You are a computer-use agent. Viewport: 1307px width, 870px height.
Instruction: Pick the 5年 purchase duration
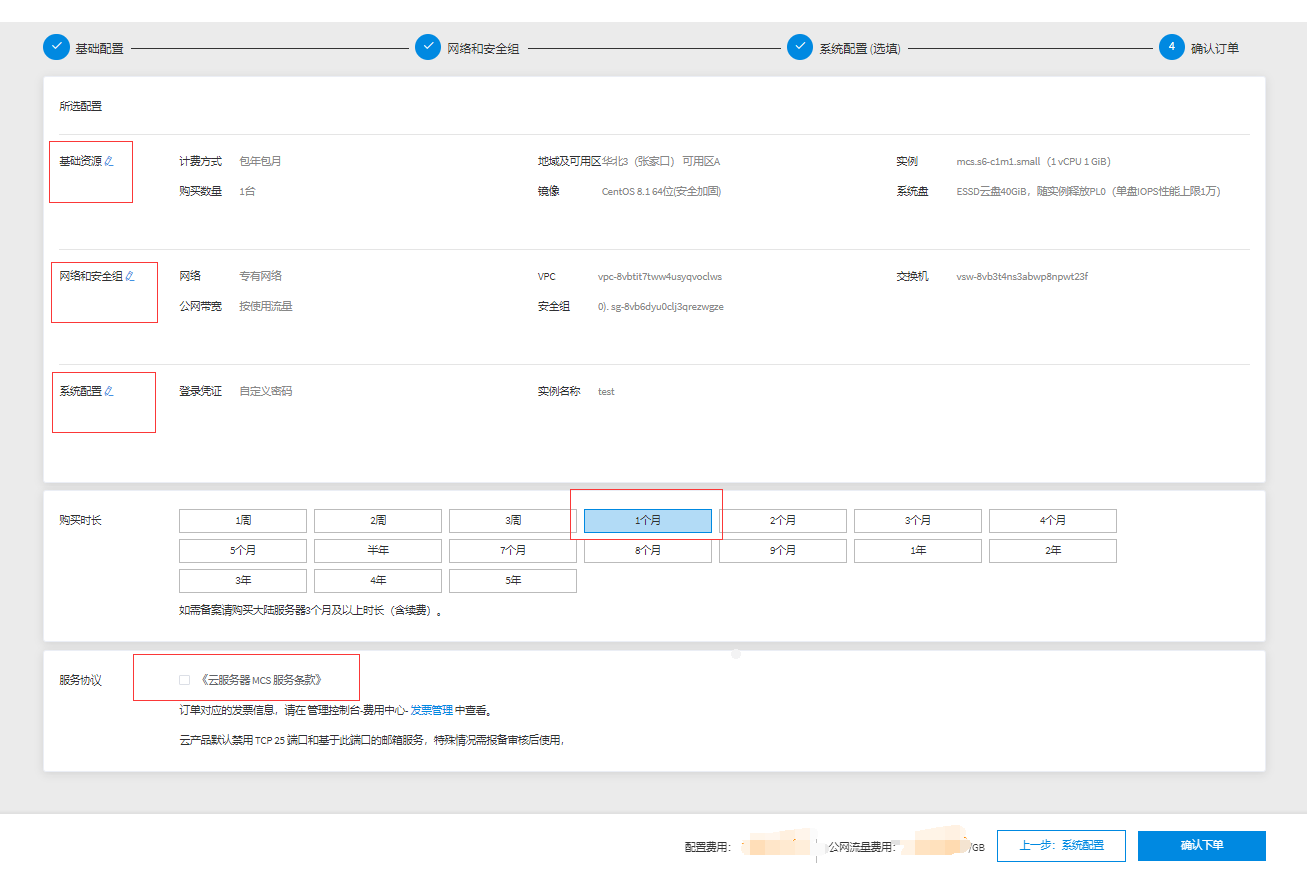pos(513,581)
